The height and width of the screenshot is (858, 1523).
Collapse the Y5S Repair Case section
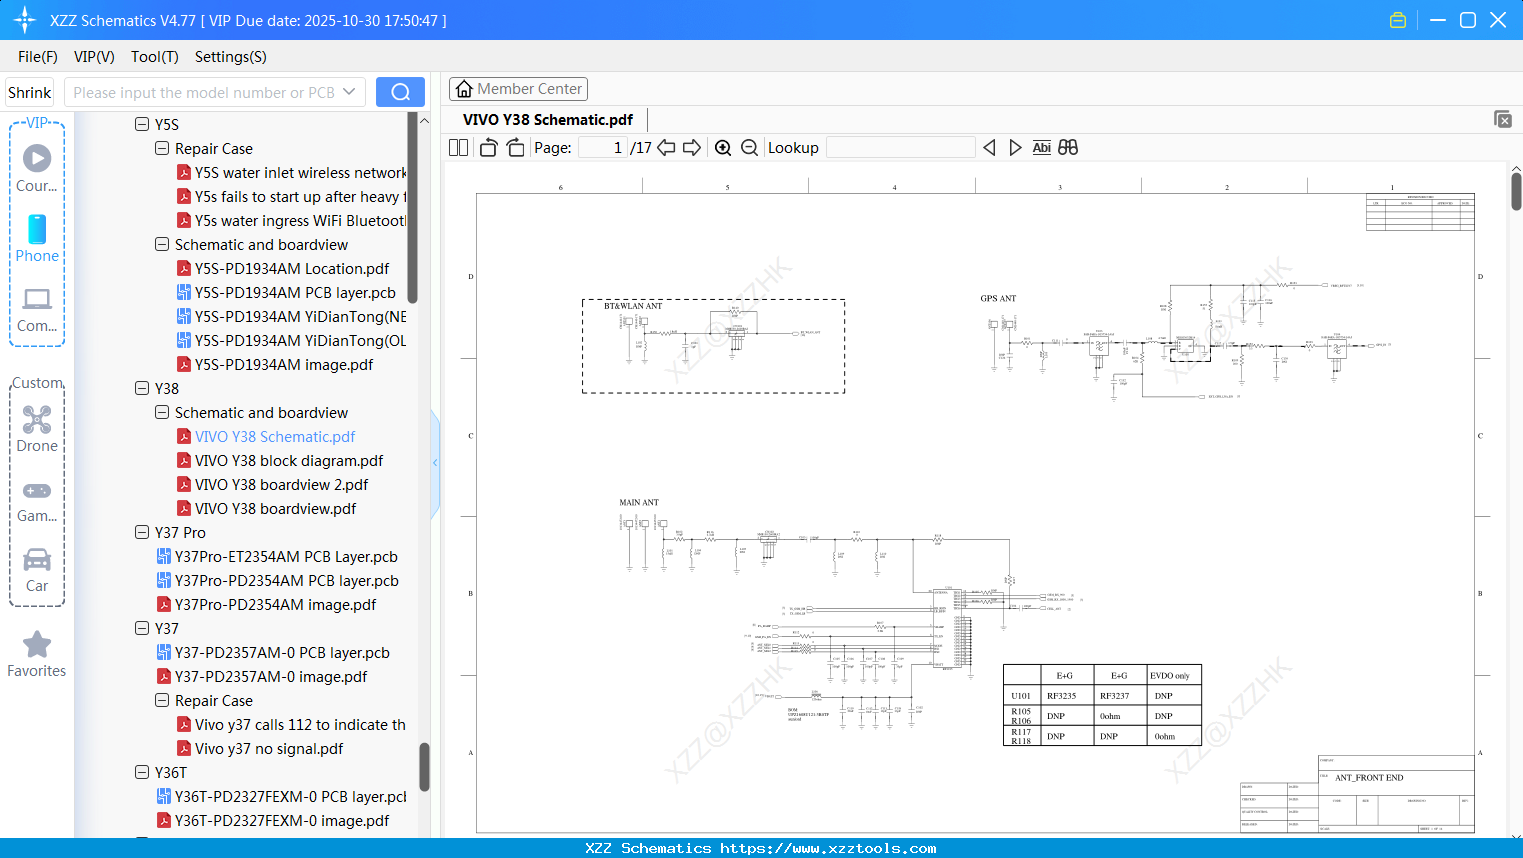click(x=162, y=148)
